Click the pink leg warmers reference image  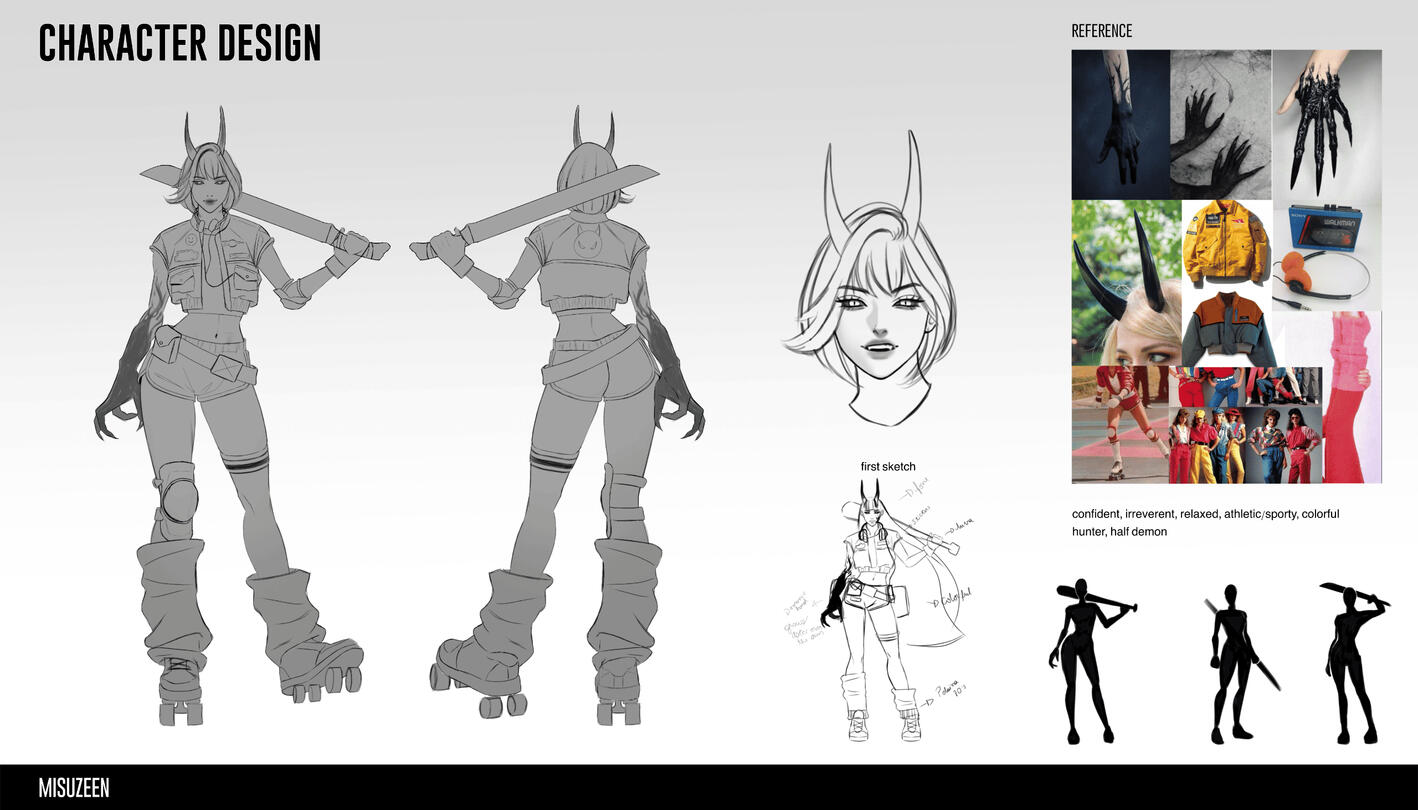click(1352, 396)
